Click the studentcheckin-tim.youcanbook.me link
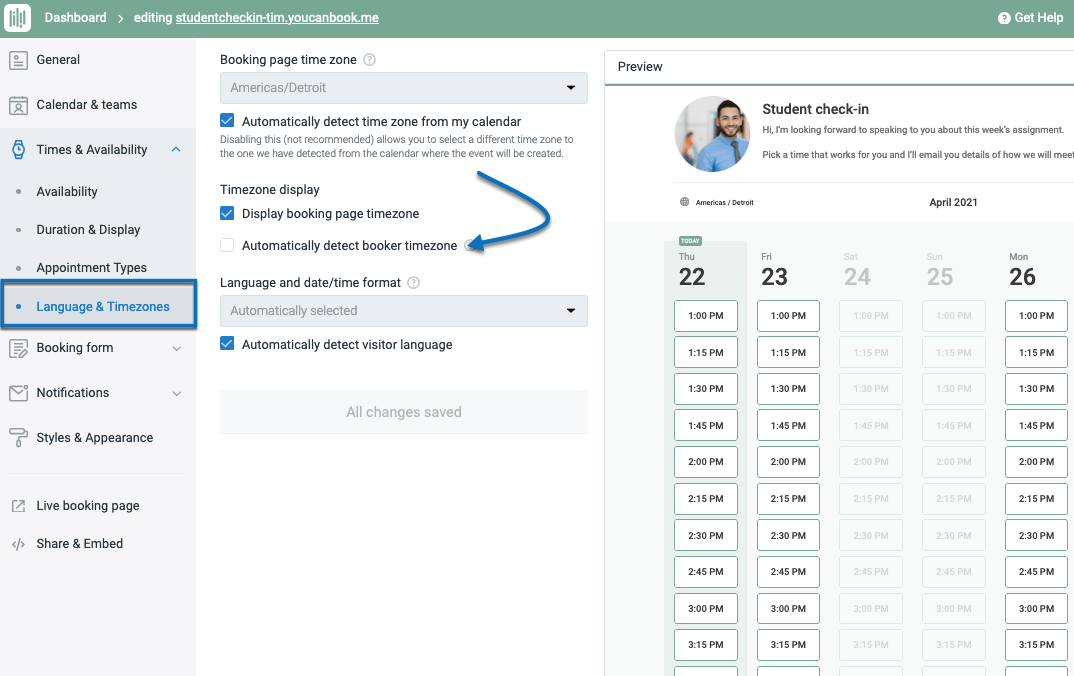 278,17
